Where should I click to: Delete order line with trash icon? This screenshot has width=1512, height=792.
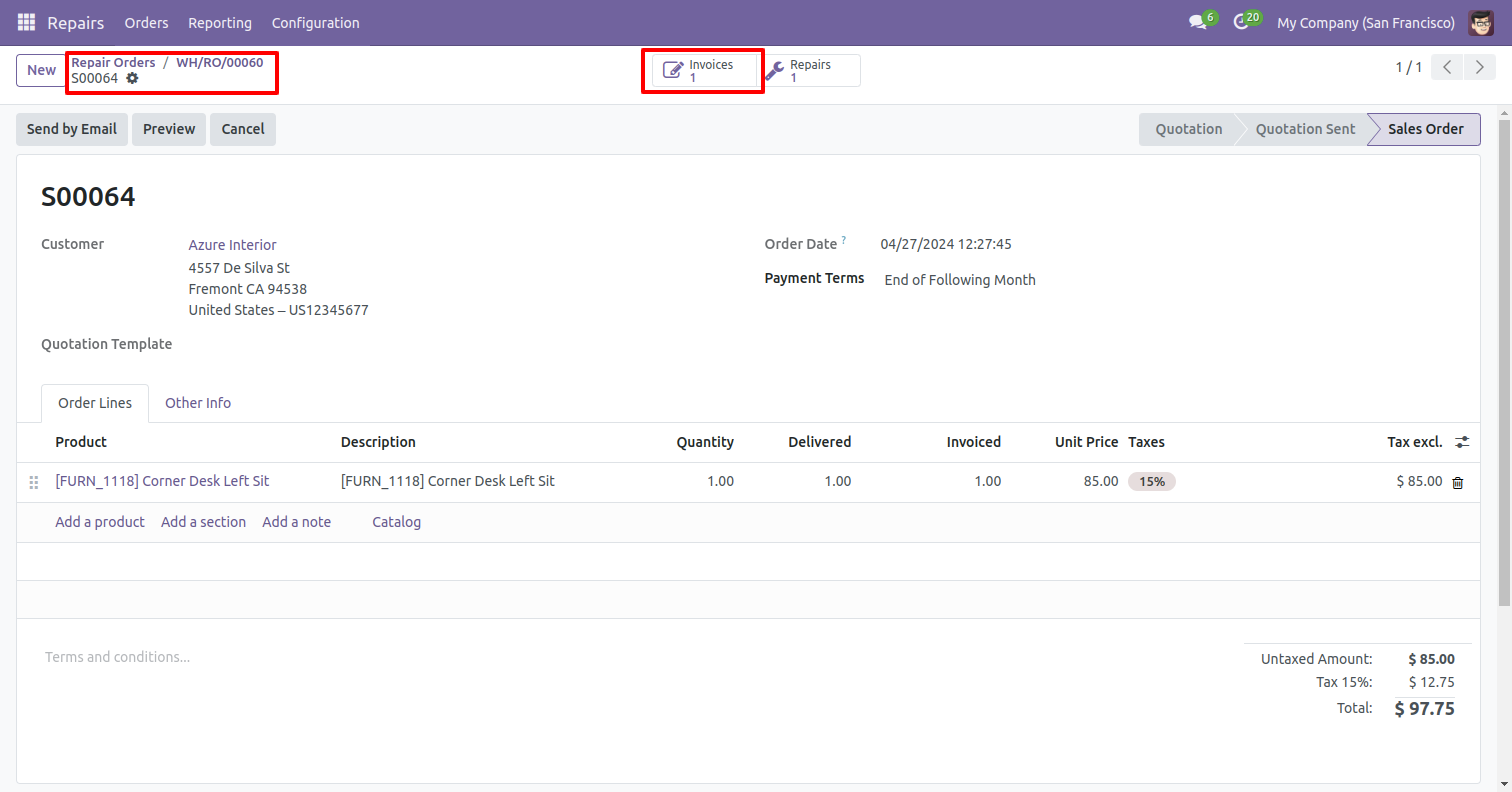point(1457,482)
